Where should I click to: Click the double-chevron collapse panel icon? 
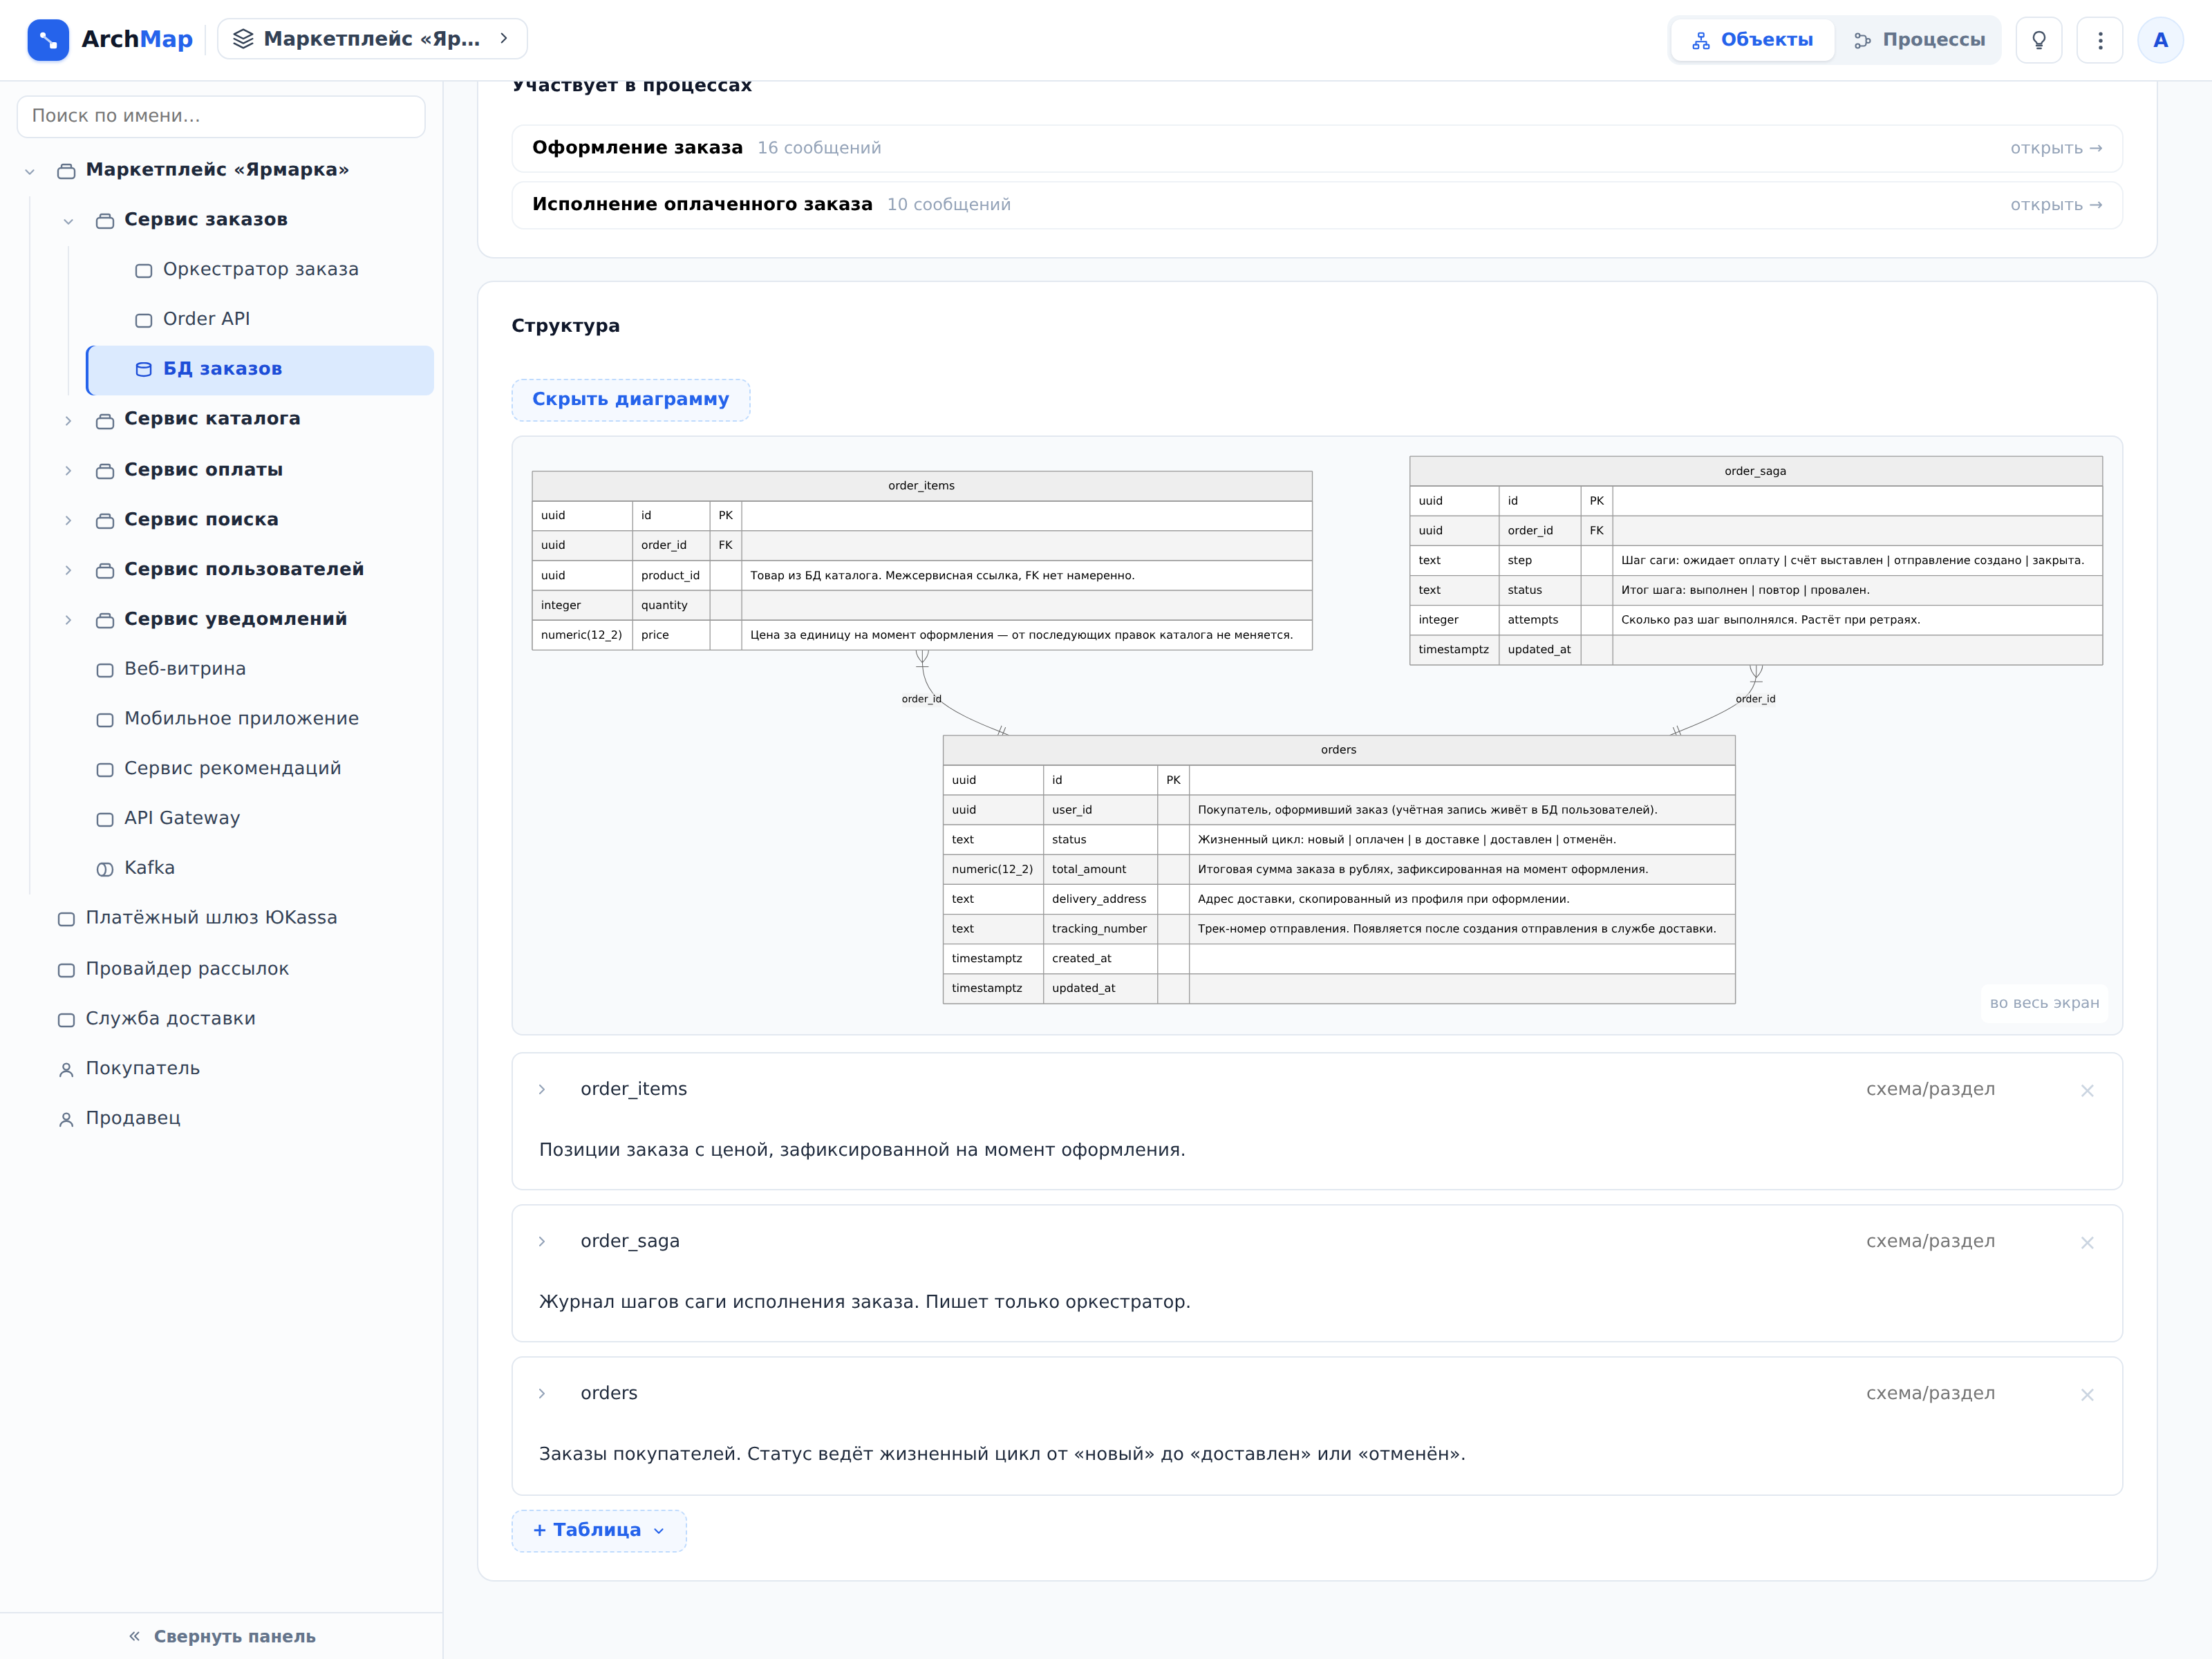(x=134, y=1636)
